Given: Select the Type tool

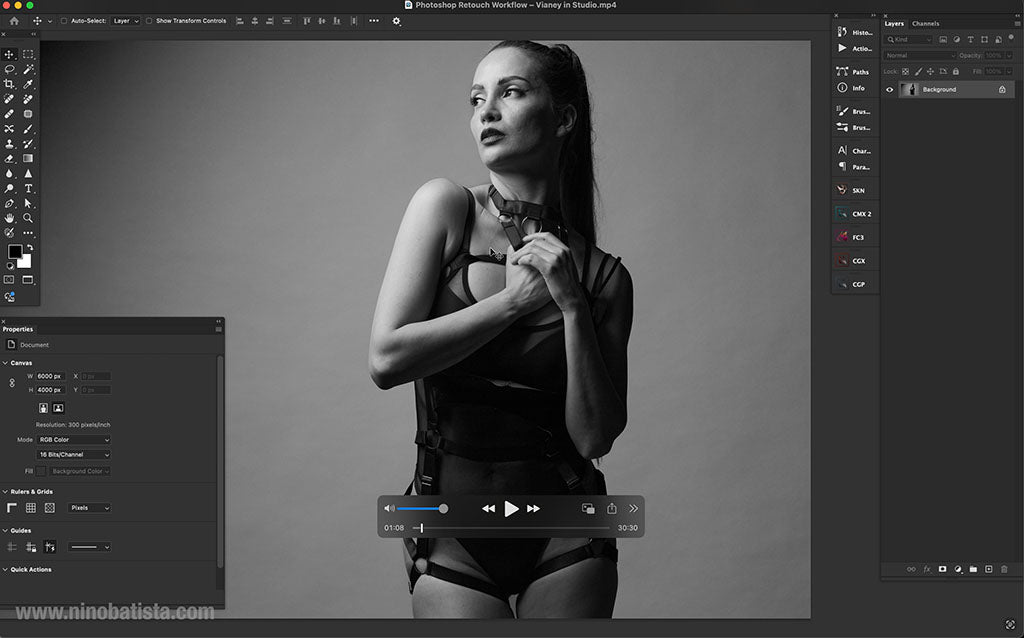Looking at the screenshot, I should coord(28,188).
